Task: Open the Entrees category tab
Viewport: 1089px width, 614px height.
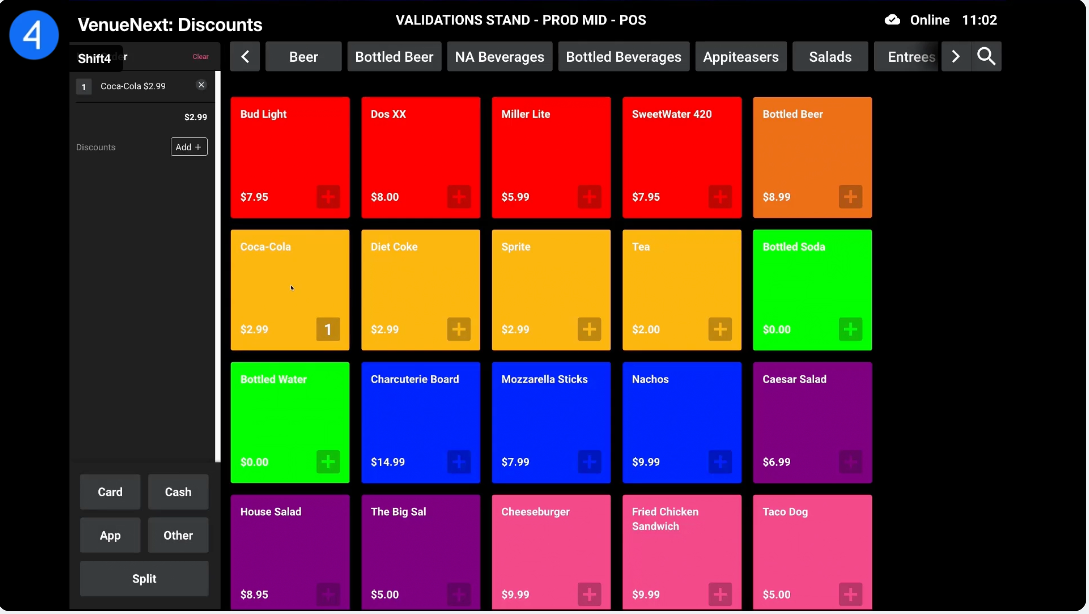Action: point(906,57)
